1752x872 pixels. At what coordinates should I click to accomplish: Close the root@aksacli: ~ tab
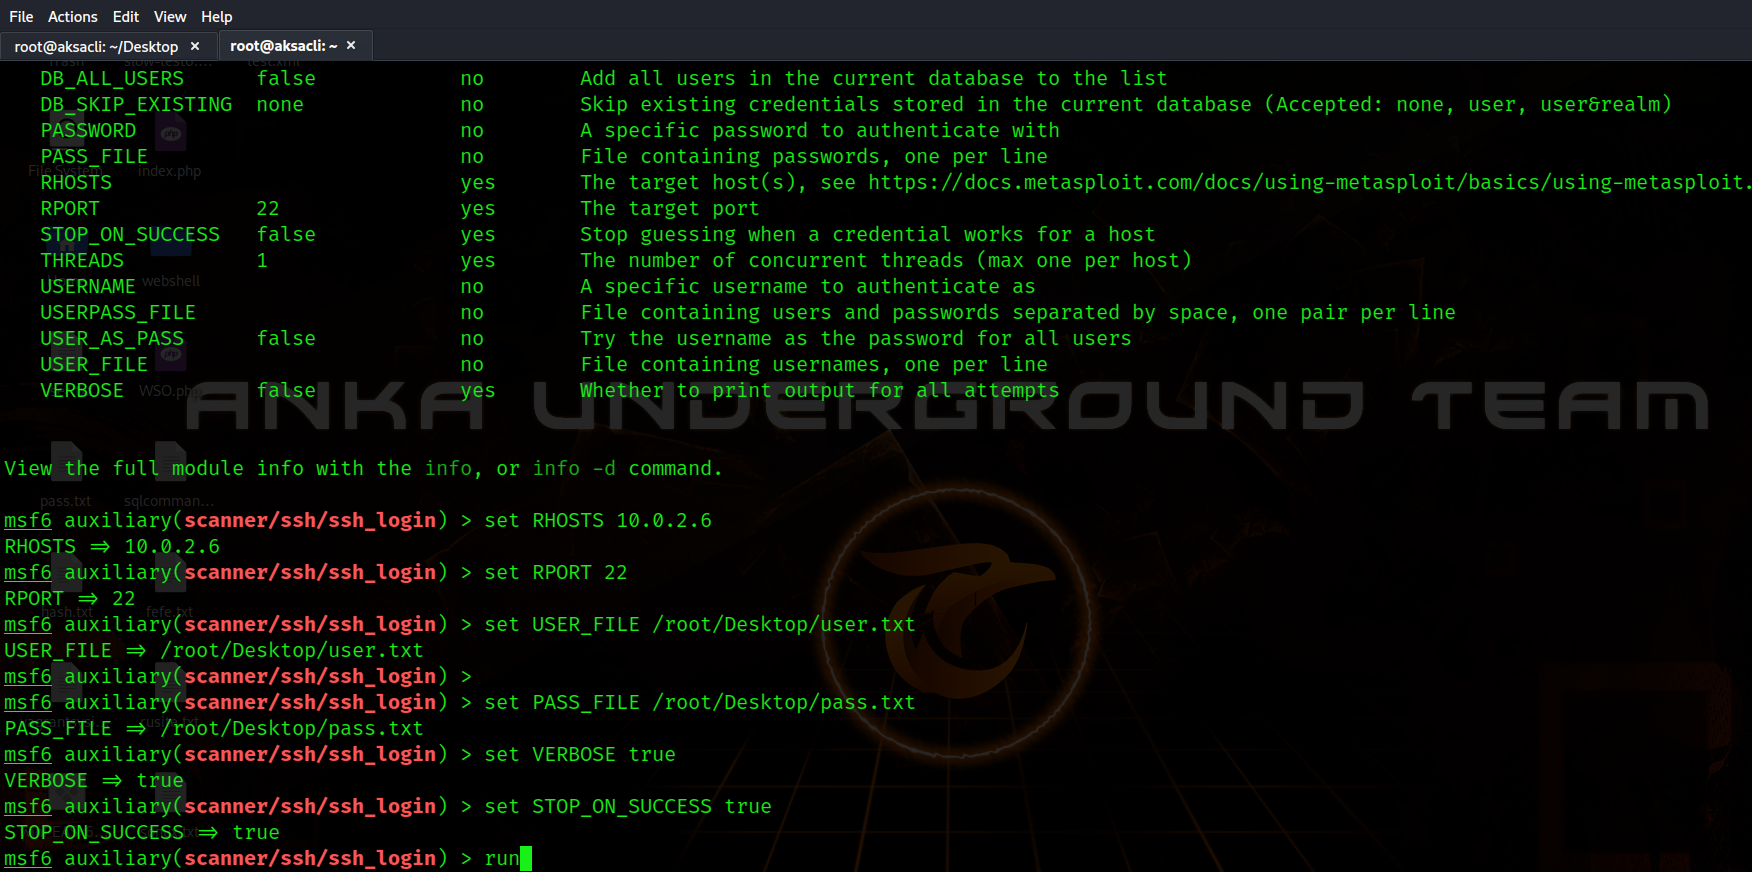[x=351, y=45]
